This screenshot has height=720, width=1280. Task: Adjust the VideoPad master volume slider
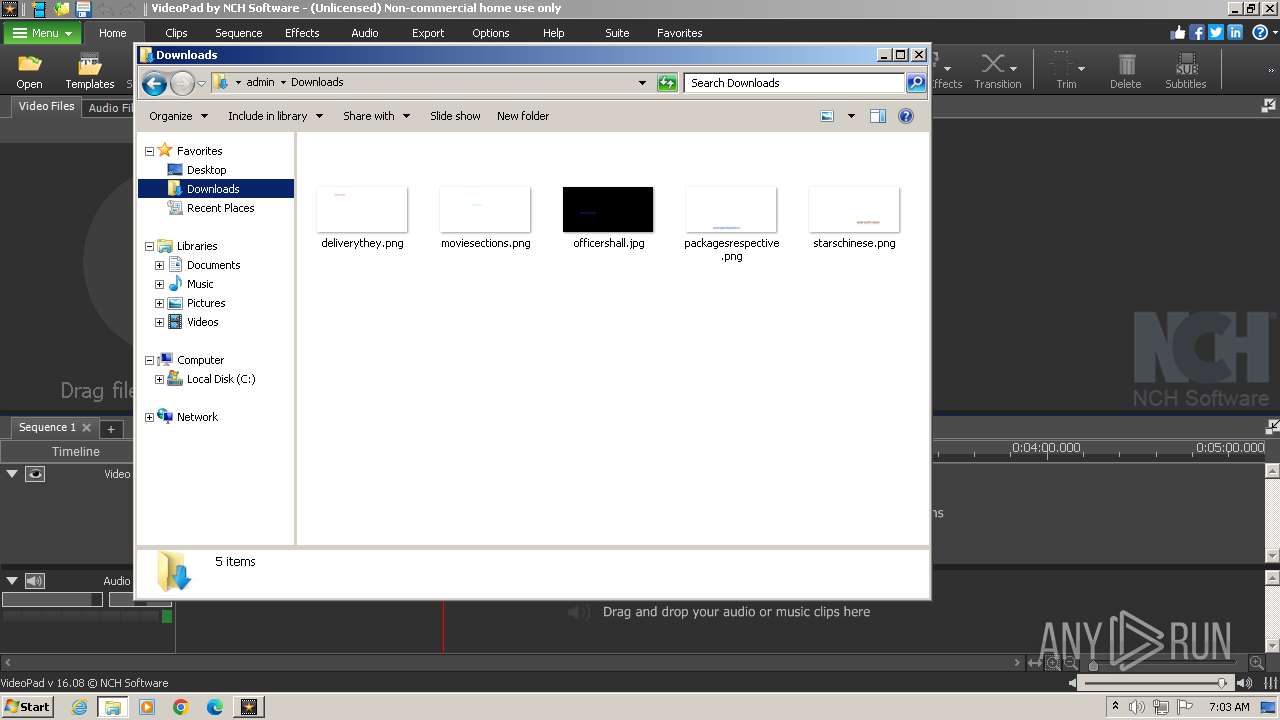point(1157,682)
